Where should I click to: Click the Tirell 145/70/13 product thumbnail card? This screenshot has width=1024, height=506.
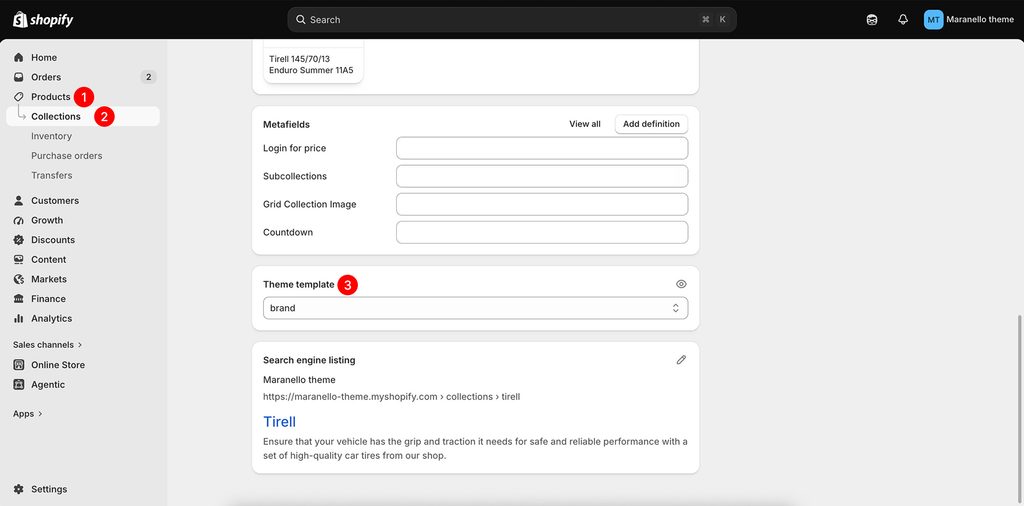pos(313,61)
